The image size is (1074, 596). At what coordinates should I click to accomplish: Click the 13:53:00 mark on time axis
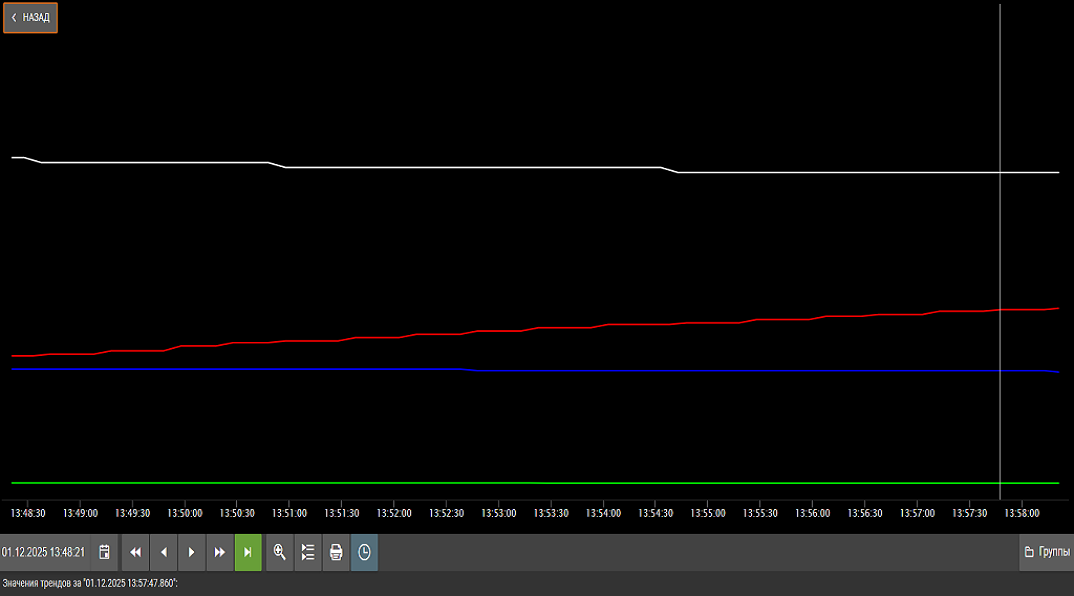point(498,513)
